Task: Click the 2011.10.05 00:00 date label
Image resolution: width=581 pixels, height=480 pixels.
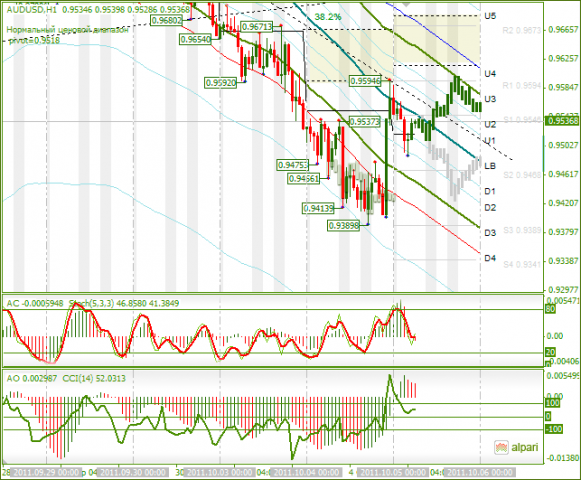Action: [393, 473]
